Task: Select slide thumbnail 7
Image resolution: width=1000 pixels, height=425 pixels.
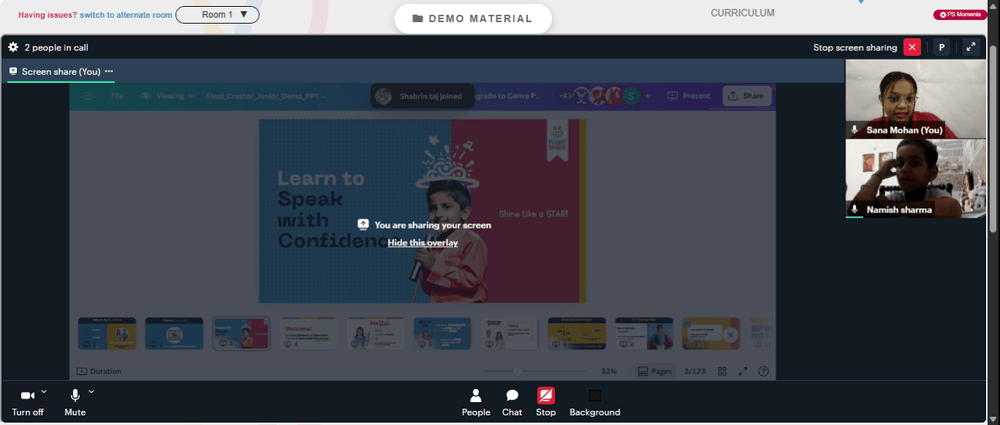Action: point(510,333)
